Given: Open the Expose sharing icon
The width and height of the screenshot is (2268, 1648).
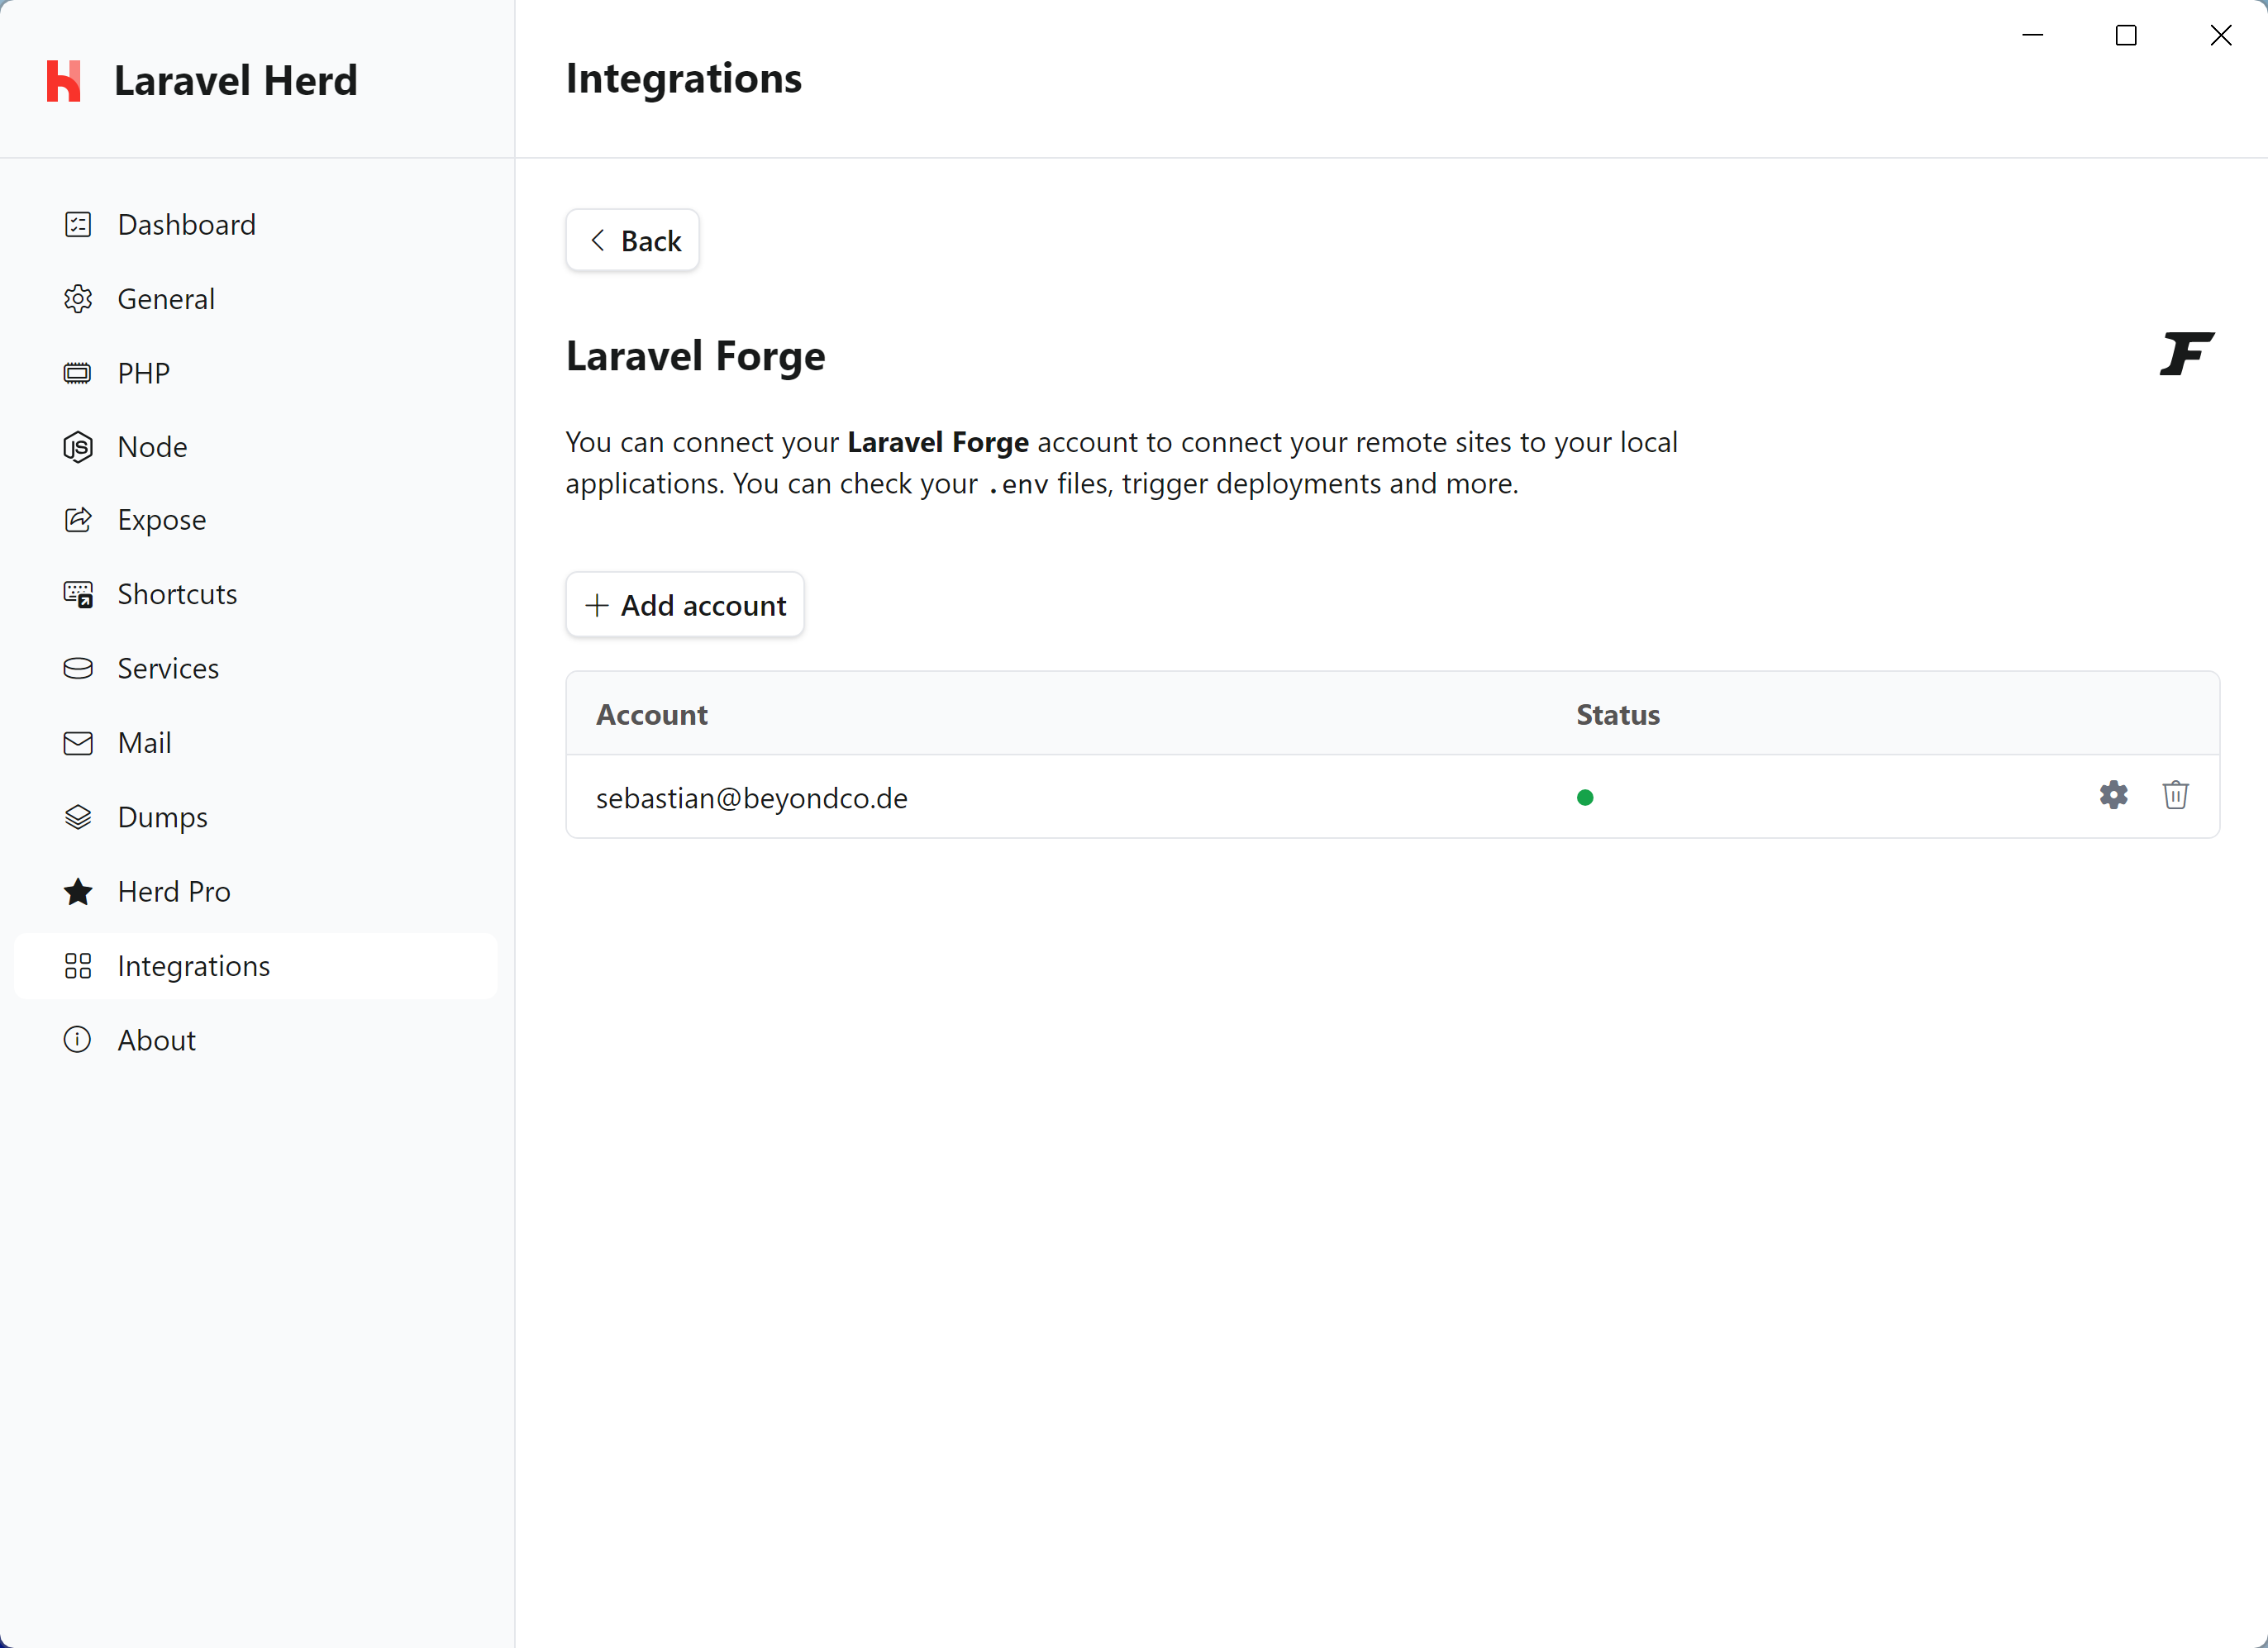Looking at the screenshot, I should [77, 519].
